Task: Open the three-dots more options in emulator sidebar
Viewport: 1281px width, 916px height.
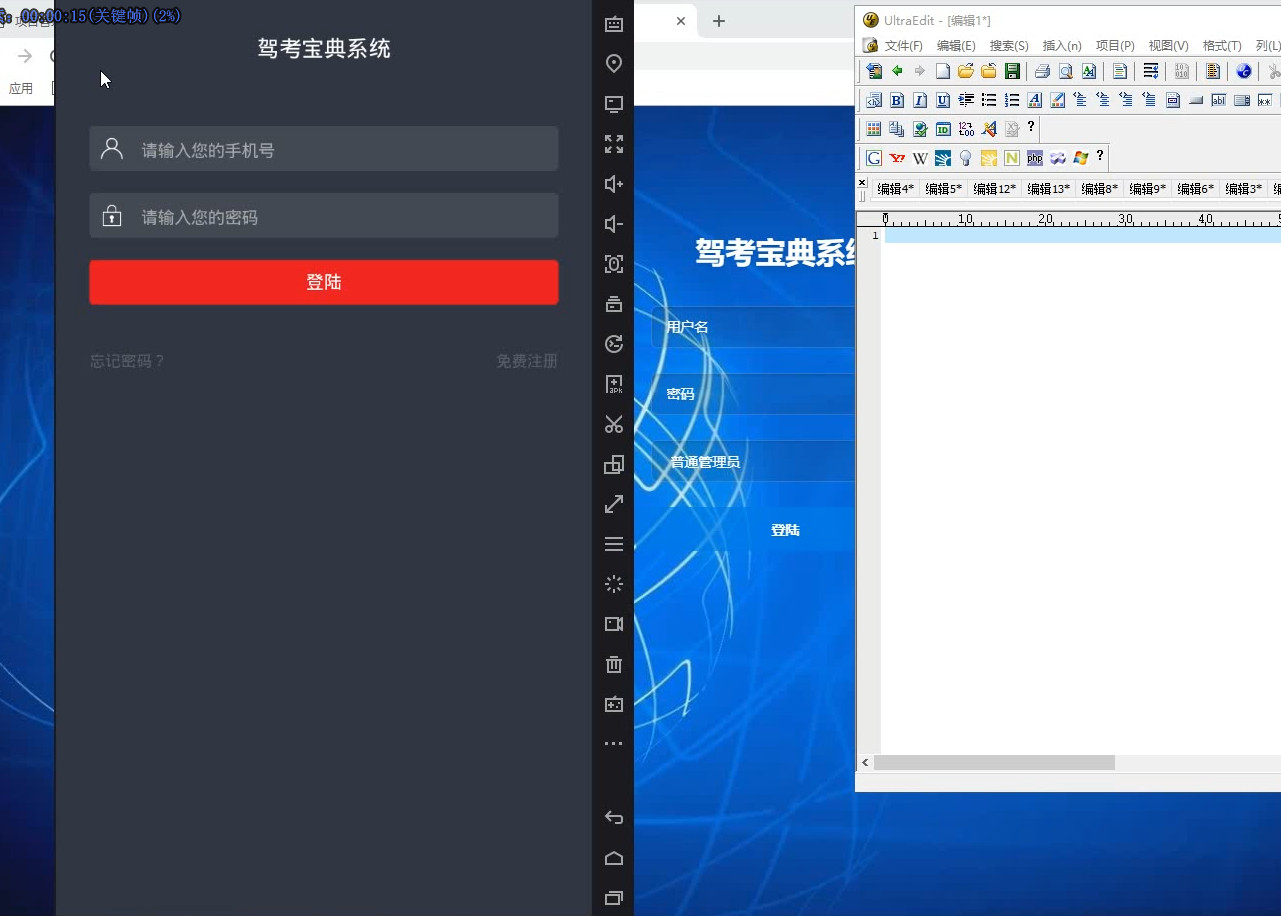Action: [x=614, y=744]
